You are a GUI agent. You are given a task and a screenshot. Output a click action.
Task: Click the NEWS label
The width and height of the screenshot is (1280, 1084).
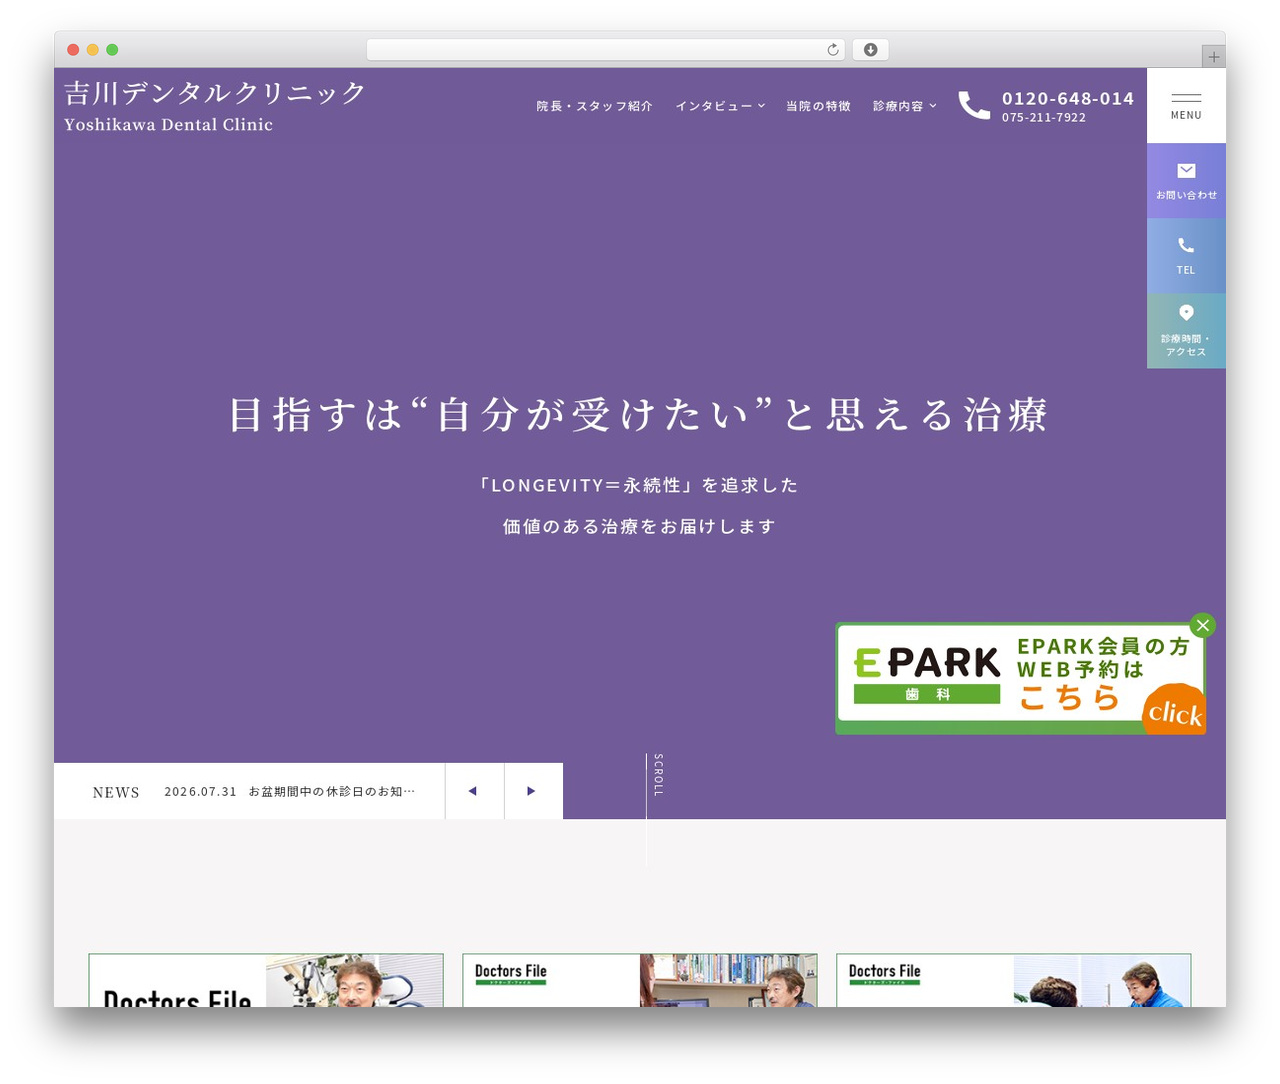pyautogui.click(x=116, y=792)
